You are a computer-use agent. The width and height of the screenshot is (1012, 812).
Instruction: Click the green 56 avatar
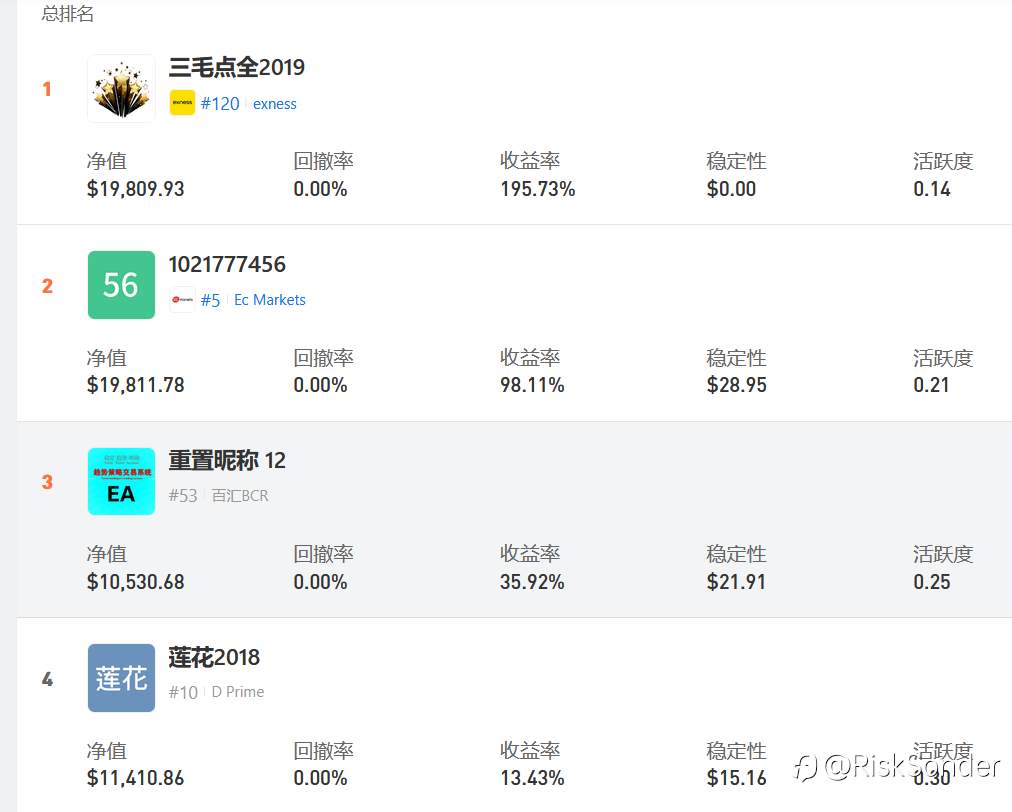point(121,285)
